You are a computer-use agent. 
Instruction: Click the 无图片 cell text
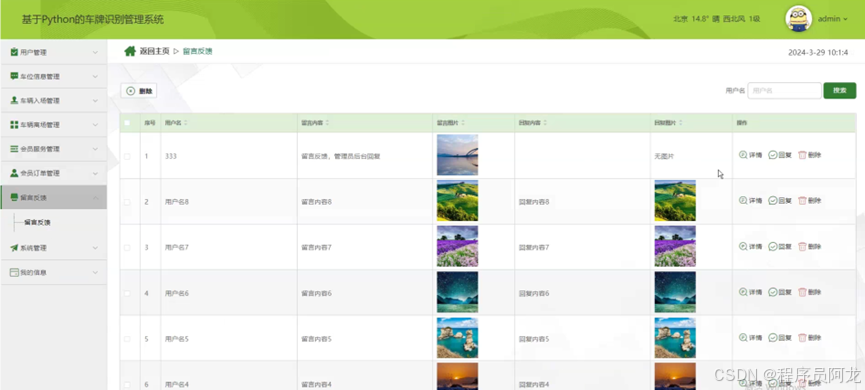(x=664, y=157)
